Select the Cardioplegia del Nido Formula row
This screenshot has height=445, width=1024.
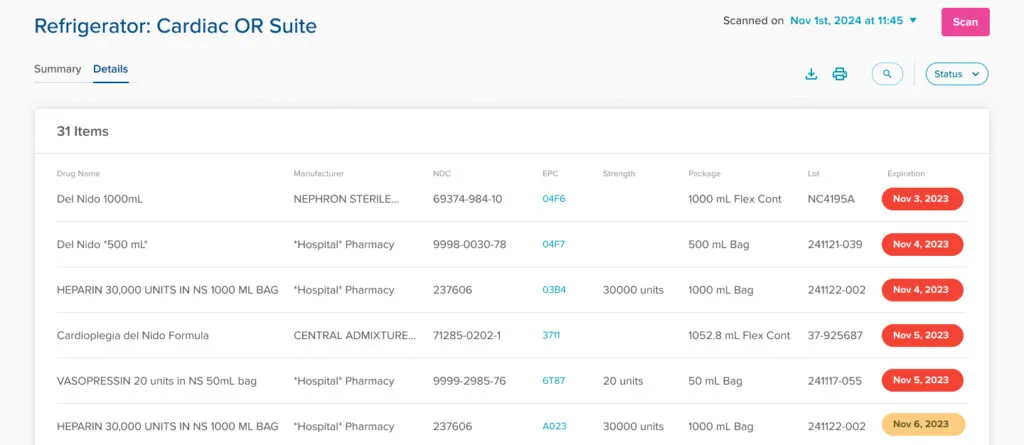133,336
